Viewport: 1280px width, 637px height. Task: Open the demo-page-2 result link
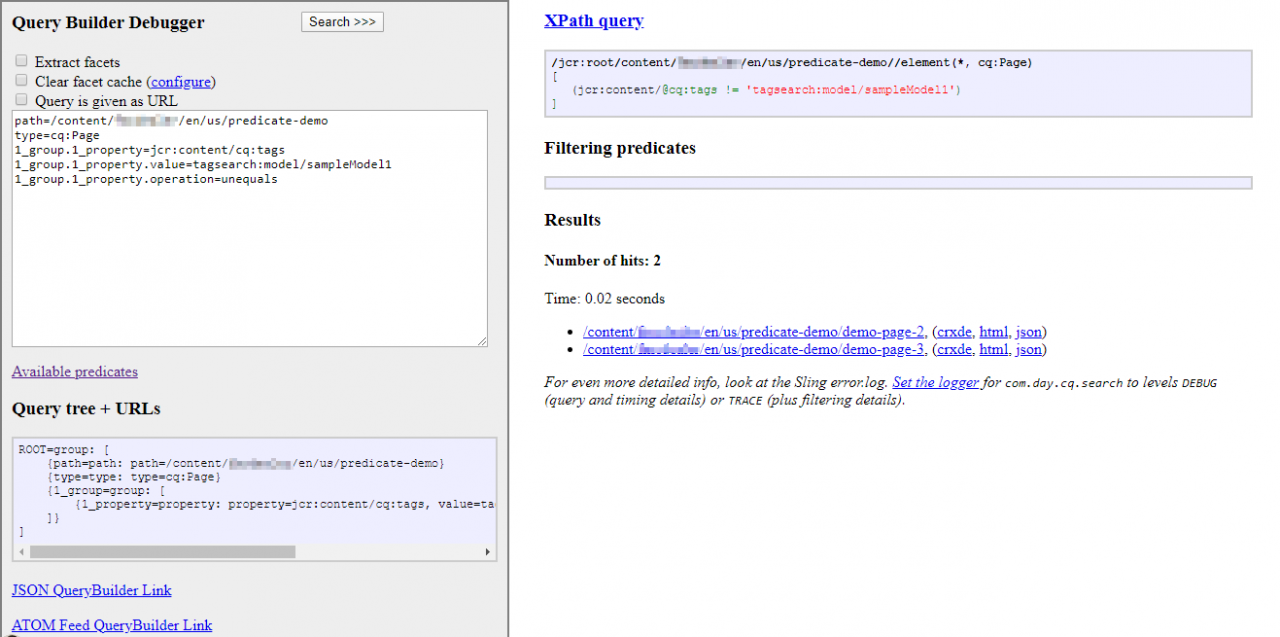pos(752,331)
